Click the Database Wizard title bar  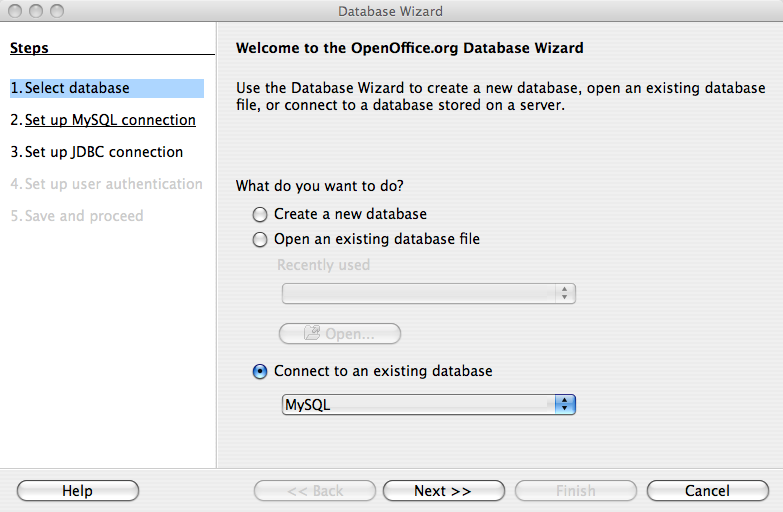[390, 11]
